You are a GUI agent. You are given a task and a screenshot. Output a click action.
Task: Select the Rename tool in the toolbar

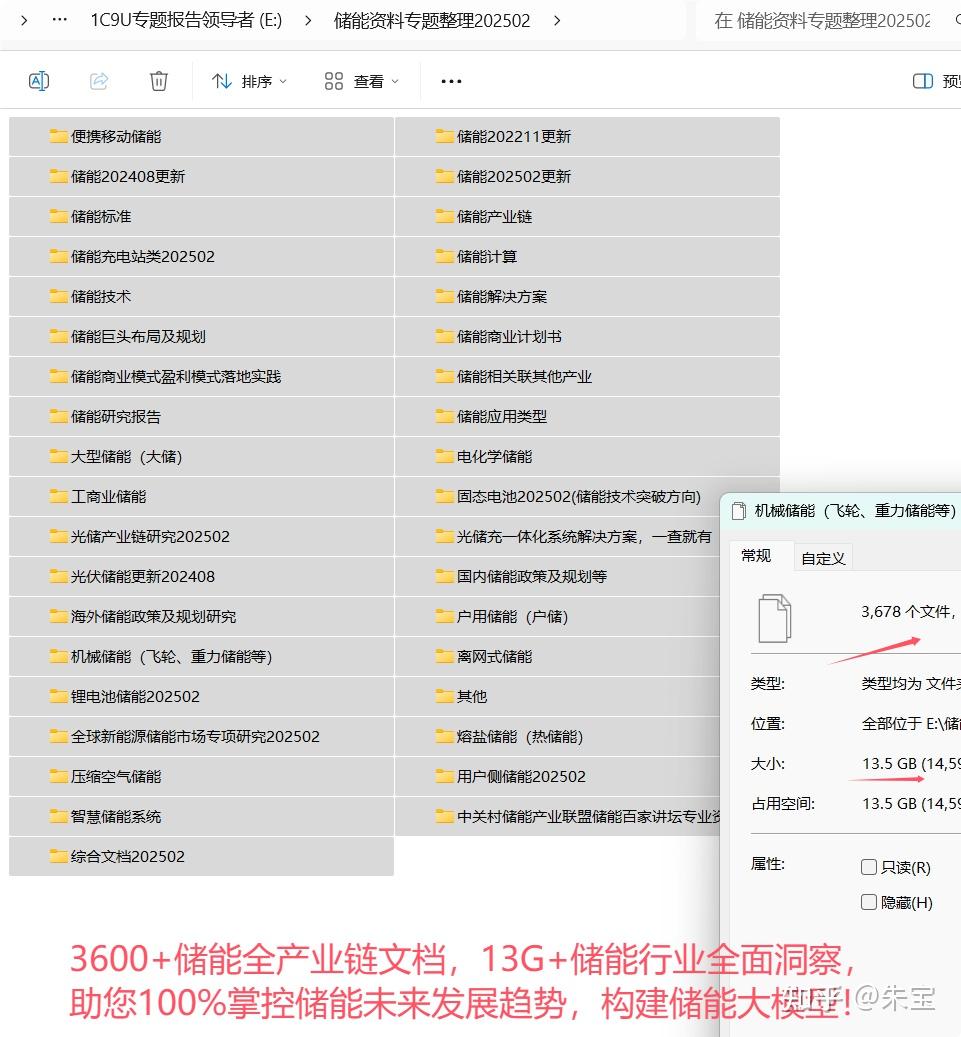click(39, 81)
